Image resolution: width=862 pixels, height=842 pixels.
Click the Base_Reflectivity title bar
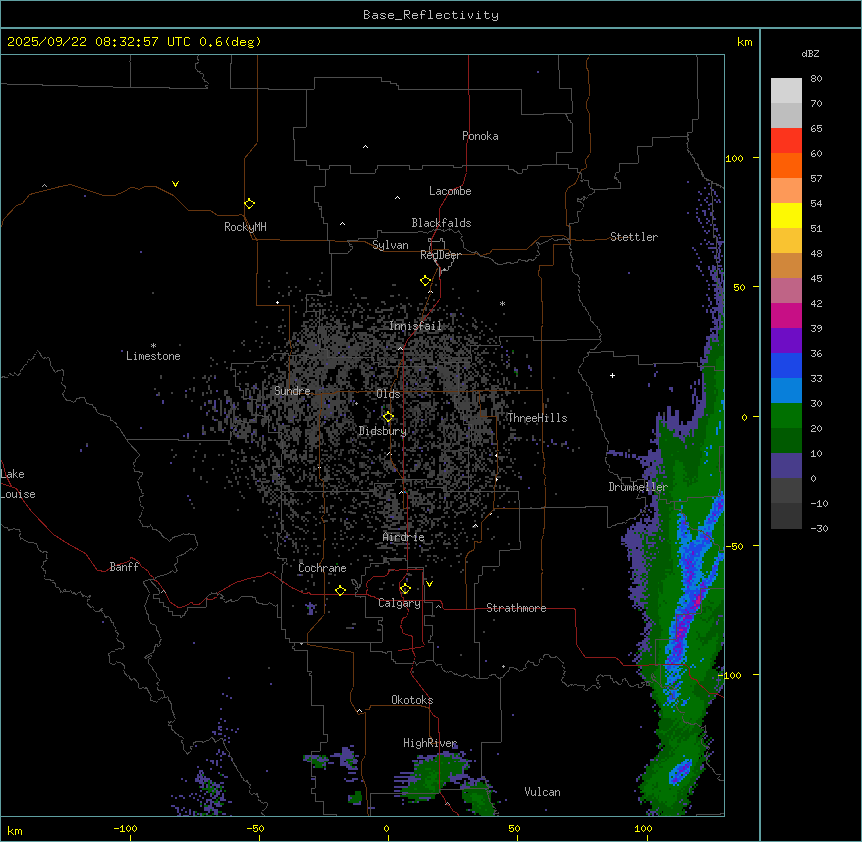(431, 15)
